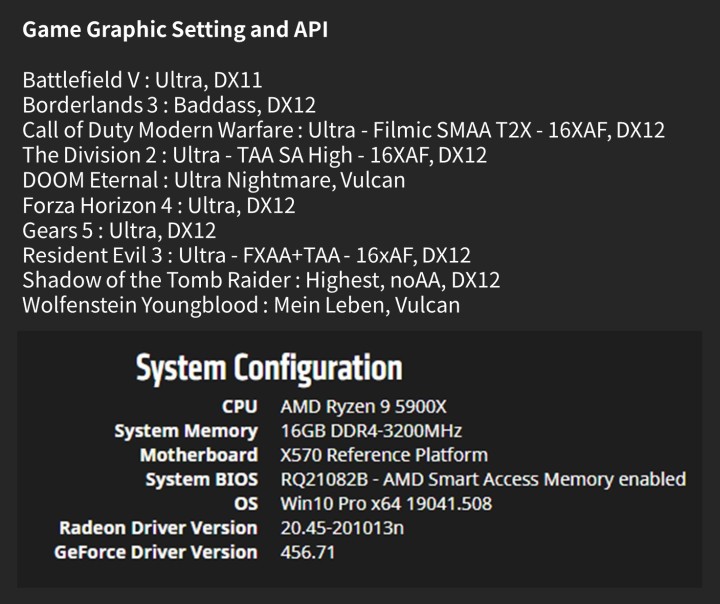Click the Shadow of the Tomb Raider line
The height and width of the screenshot is (604, 720).
point(260,280)
